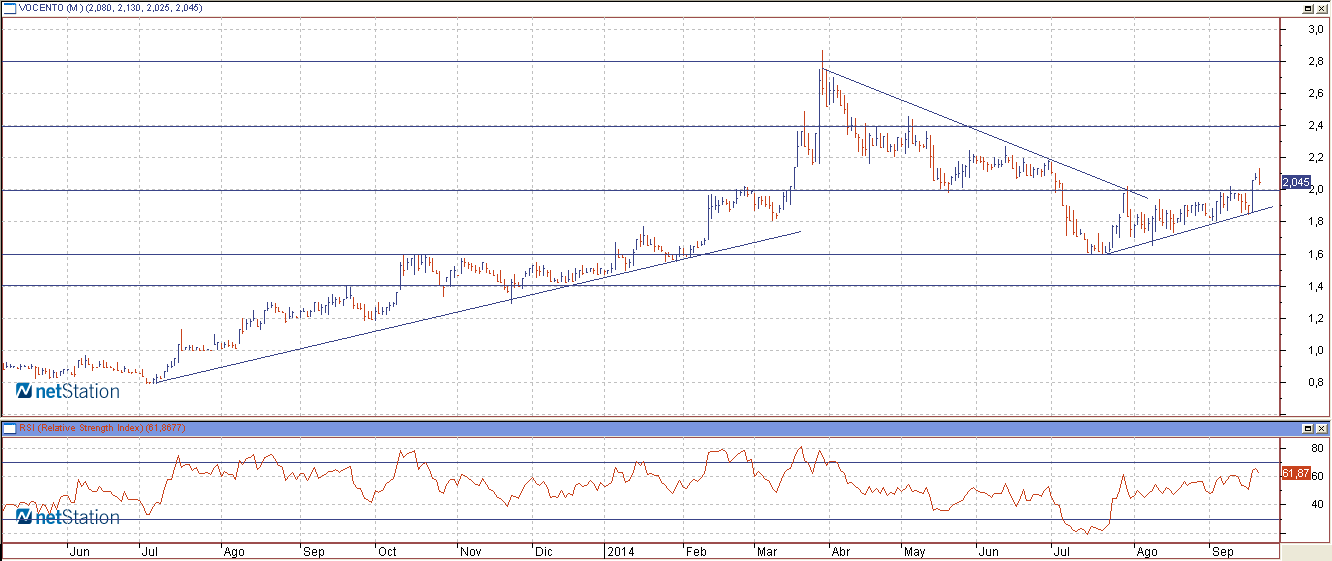
Task: Click the 2014 label on time axis
Action: [621, 551]
